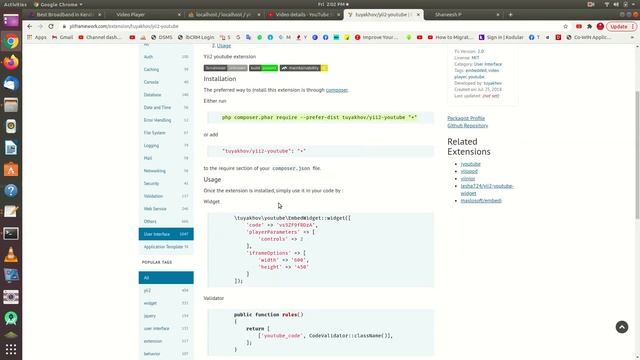The height and width of the screenshot is (360, 640).
Task: Click the page vertical scrollbar
Action: tap(637, 155)
